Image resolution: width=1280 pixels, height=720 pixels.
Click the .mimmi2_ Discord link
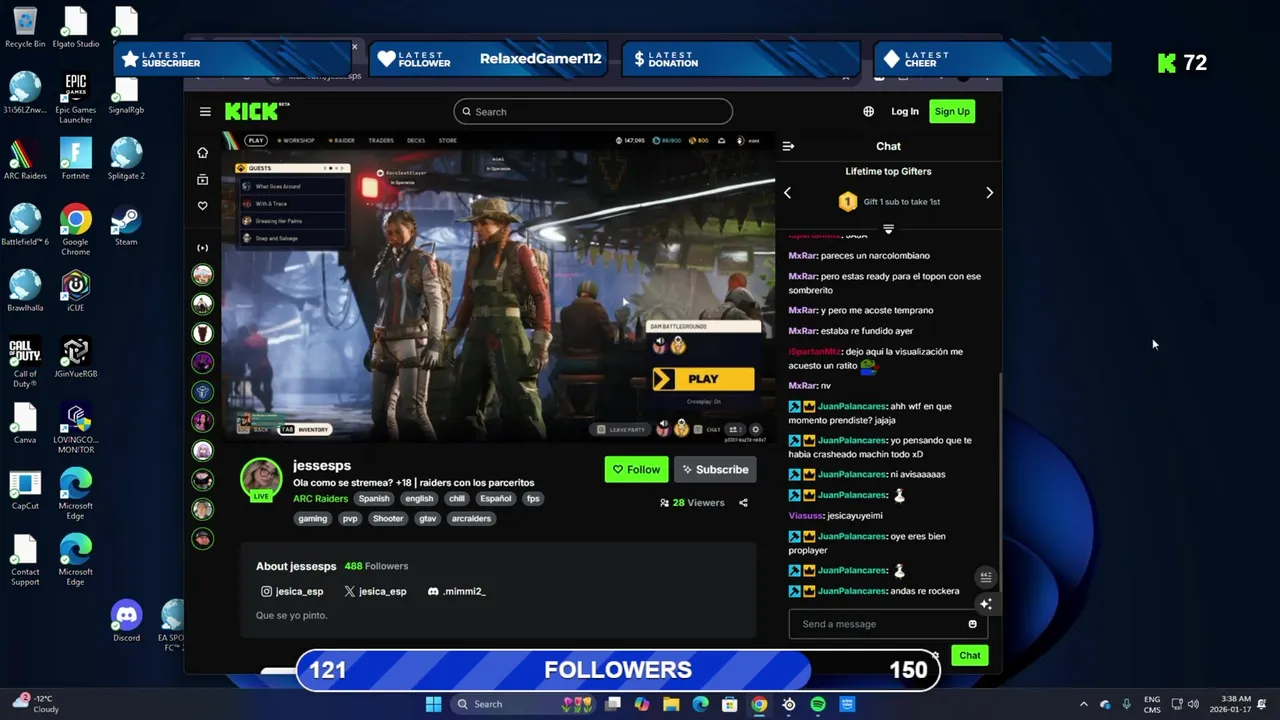456,591
